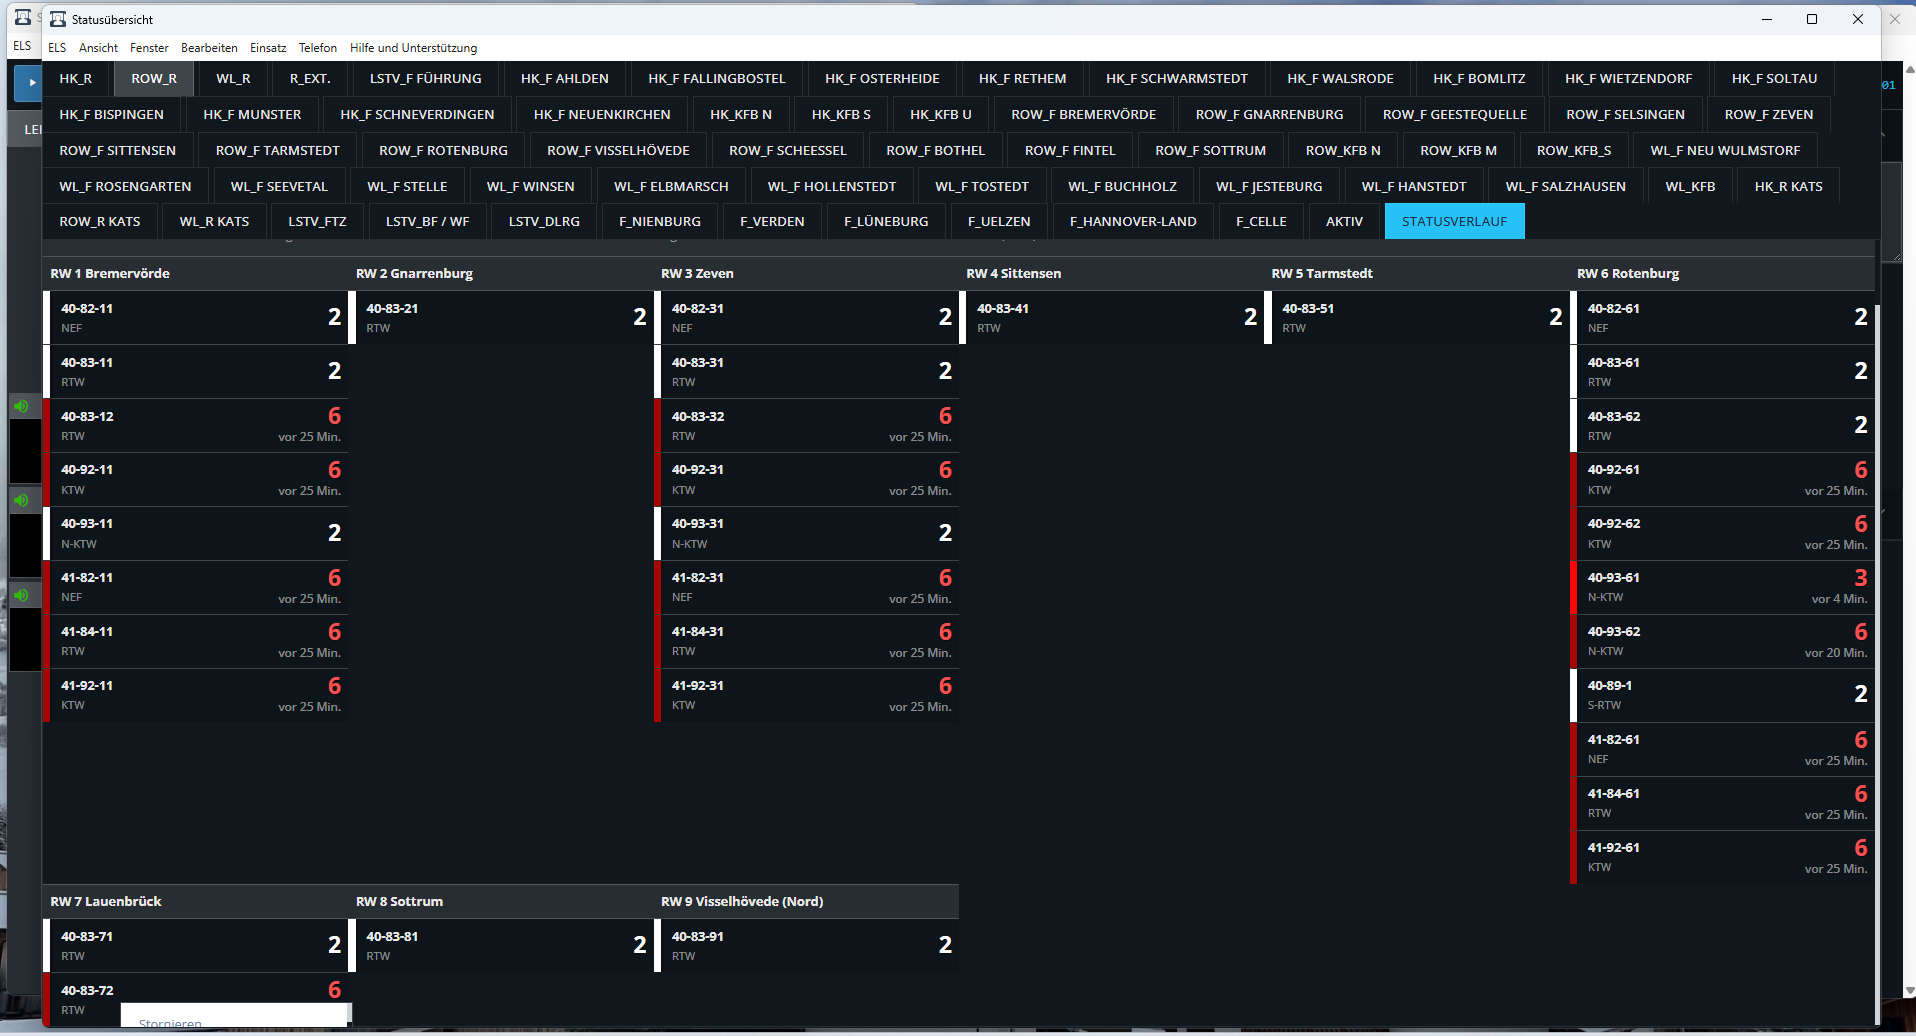Toggle the speaker icon beside 41-82-11 row
Image resolution: width=1916 pixels, height=1036 pixels.
coord(21,595)
